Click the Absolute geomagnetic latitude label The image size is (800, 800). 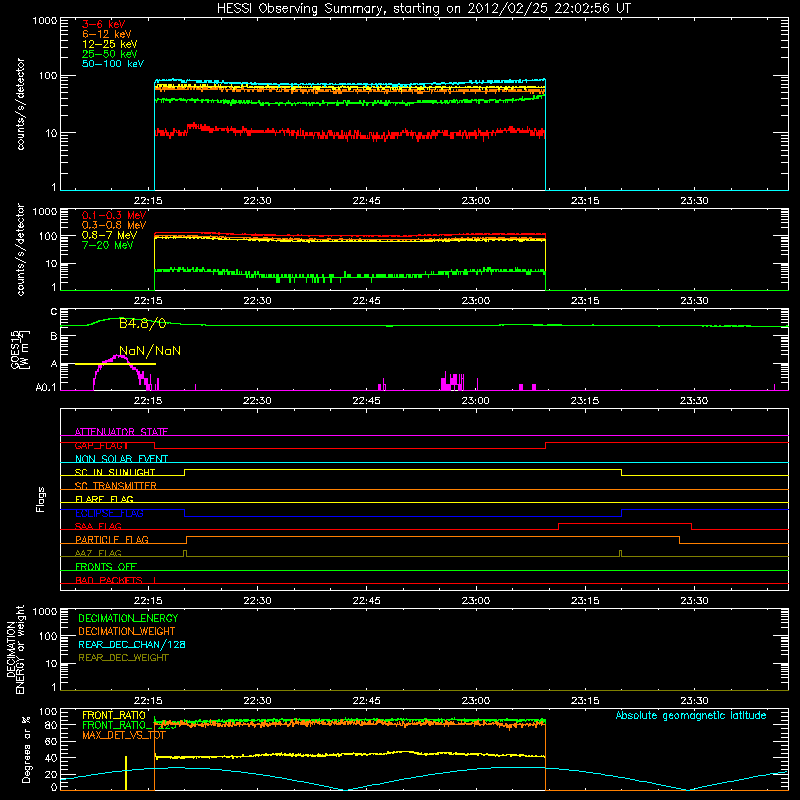point(691,716)
